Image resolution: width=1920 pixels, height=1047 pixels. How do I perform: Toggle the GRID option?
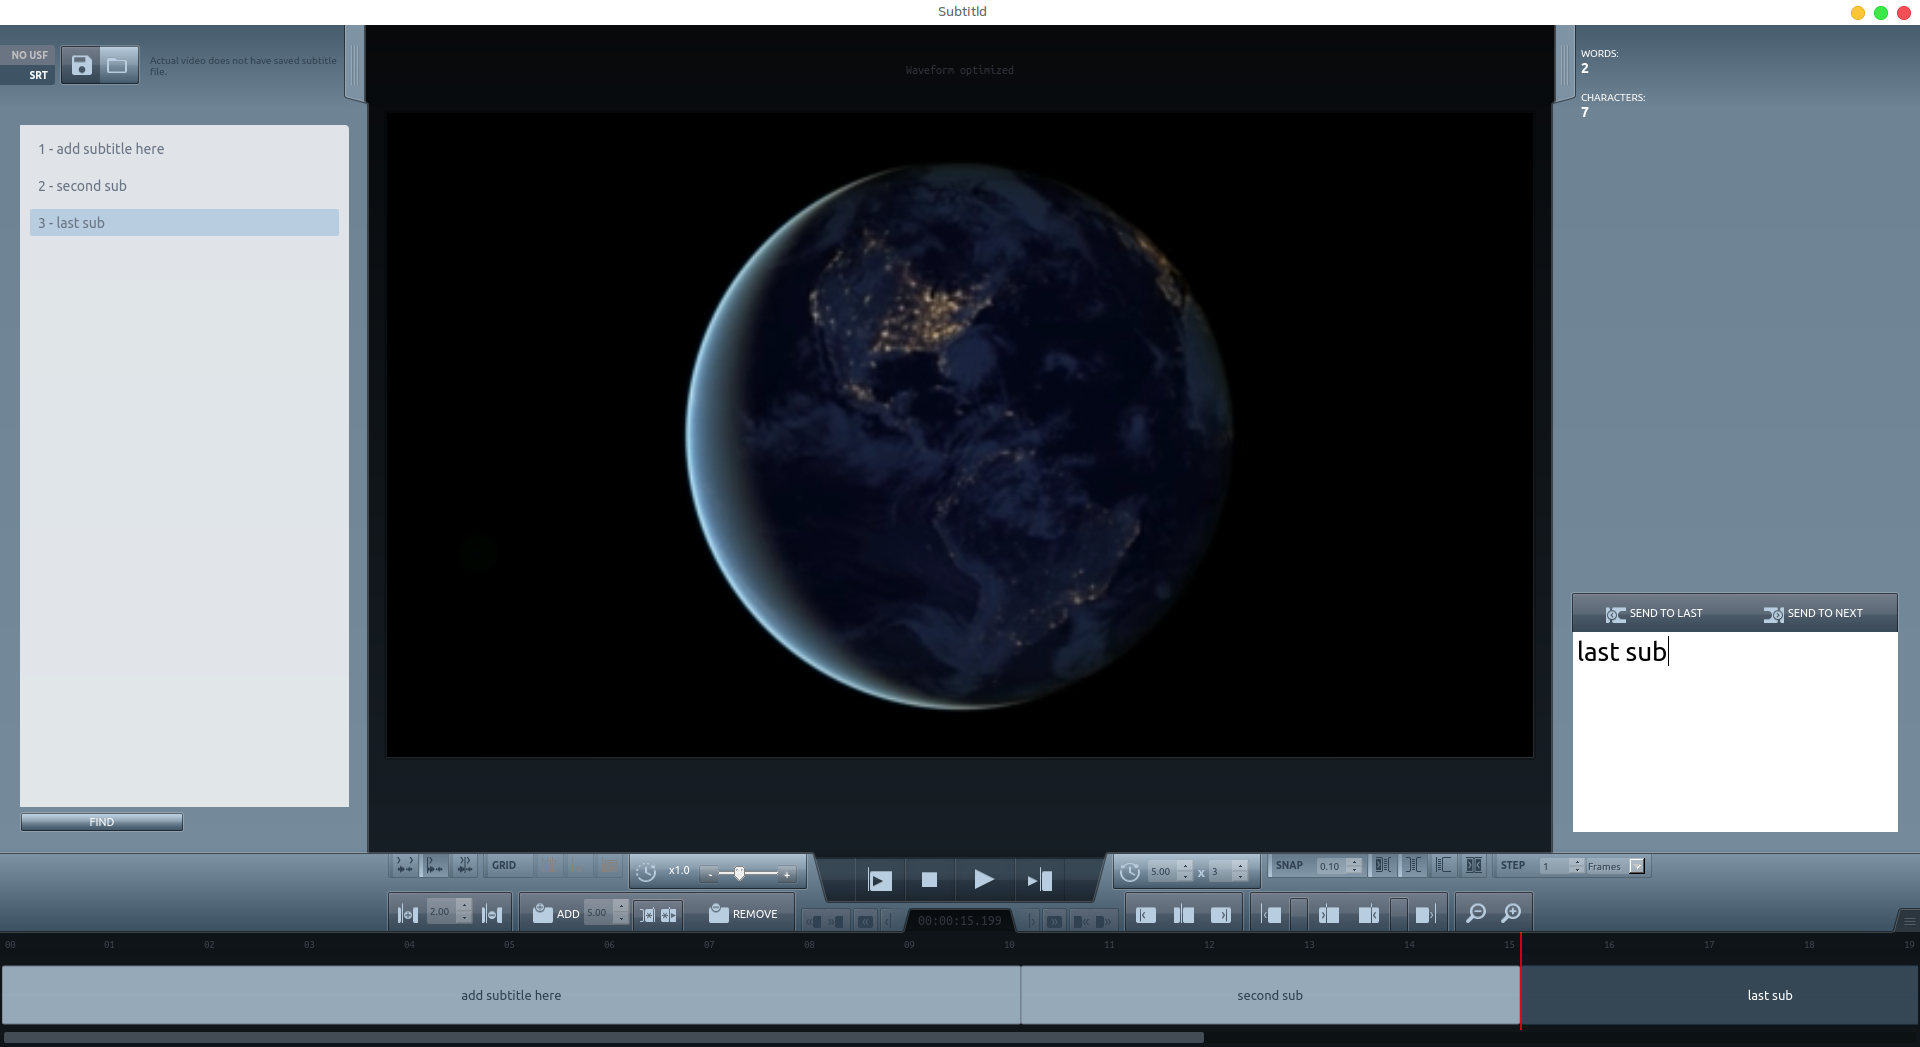tap(504, 866)
